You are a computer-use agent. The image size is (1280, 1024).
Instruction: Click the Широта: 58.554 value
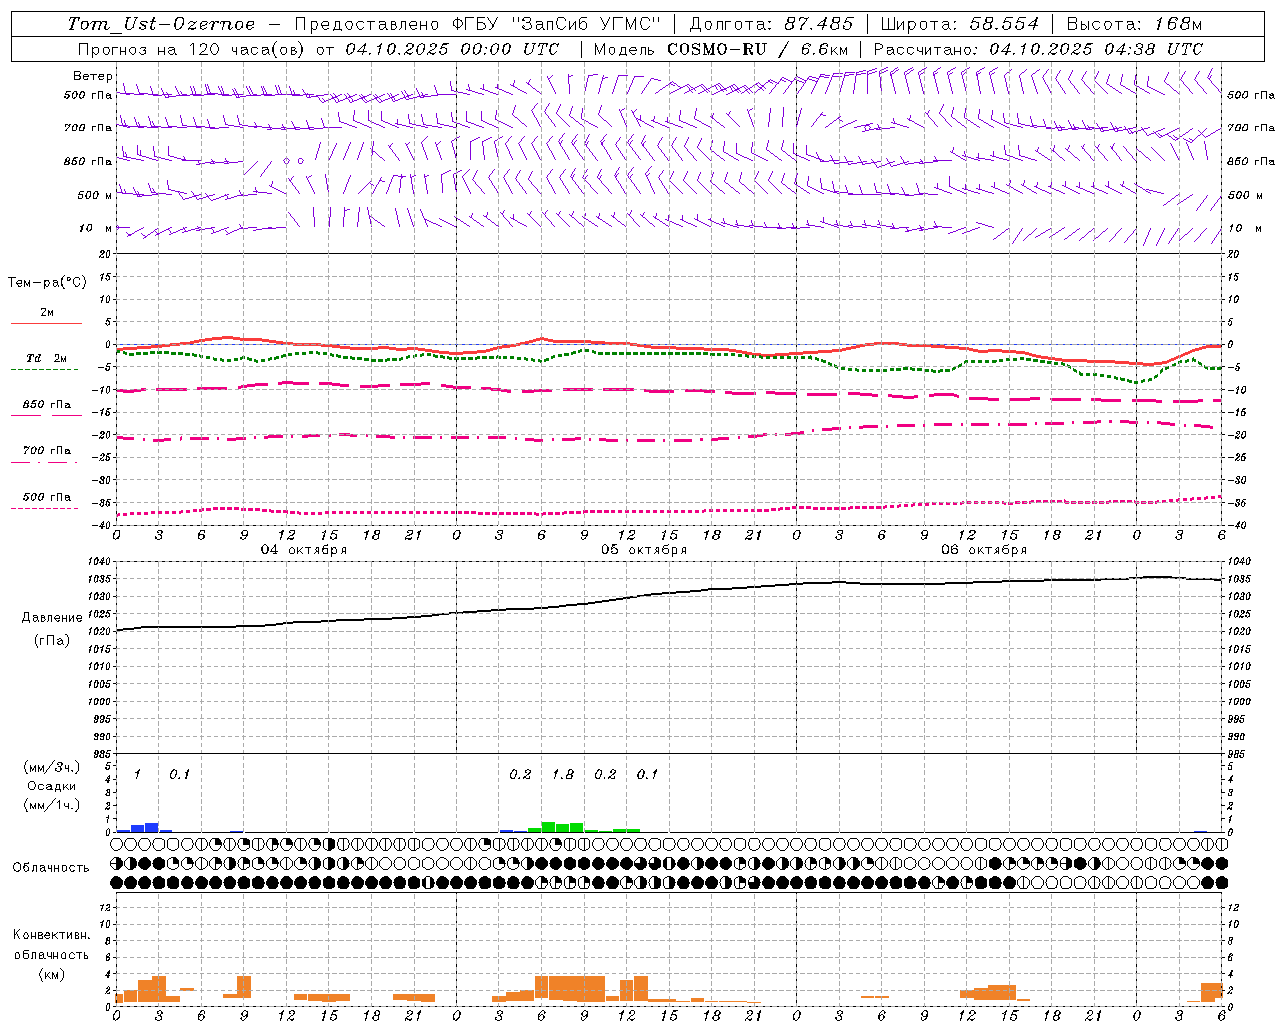pyautogui.click(x=960, y=24)
